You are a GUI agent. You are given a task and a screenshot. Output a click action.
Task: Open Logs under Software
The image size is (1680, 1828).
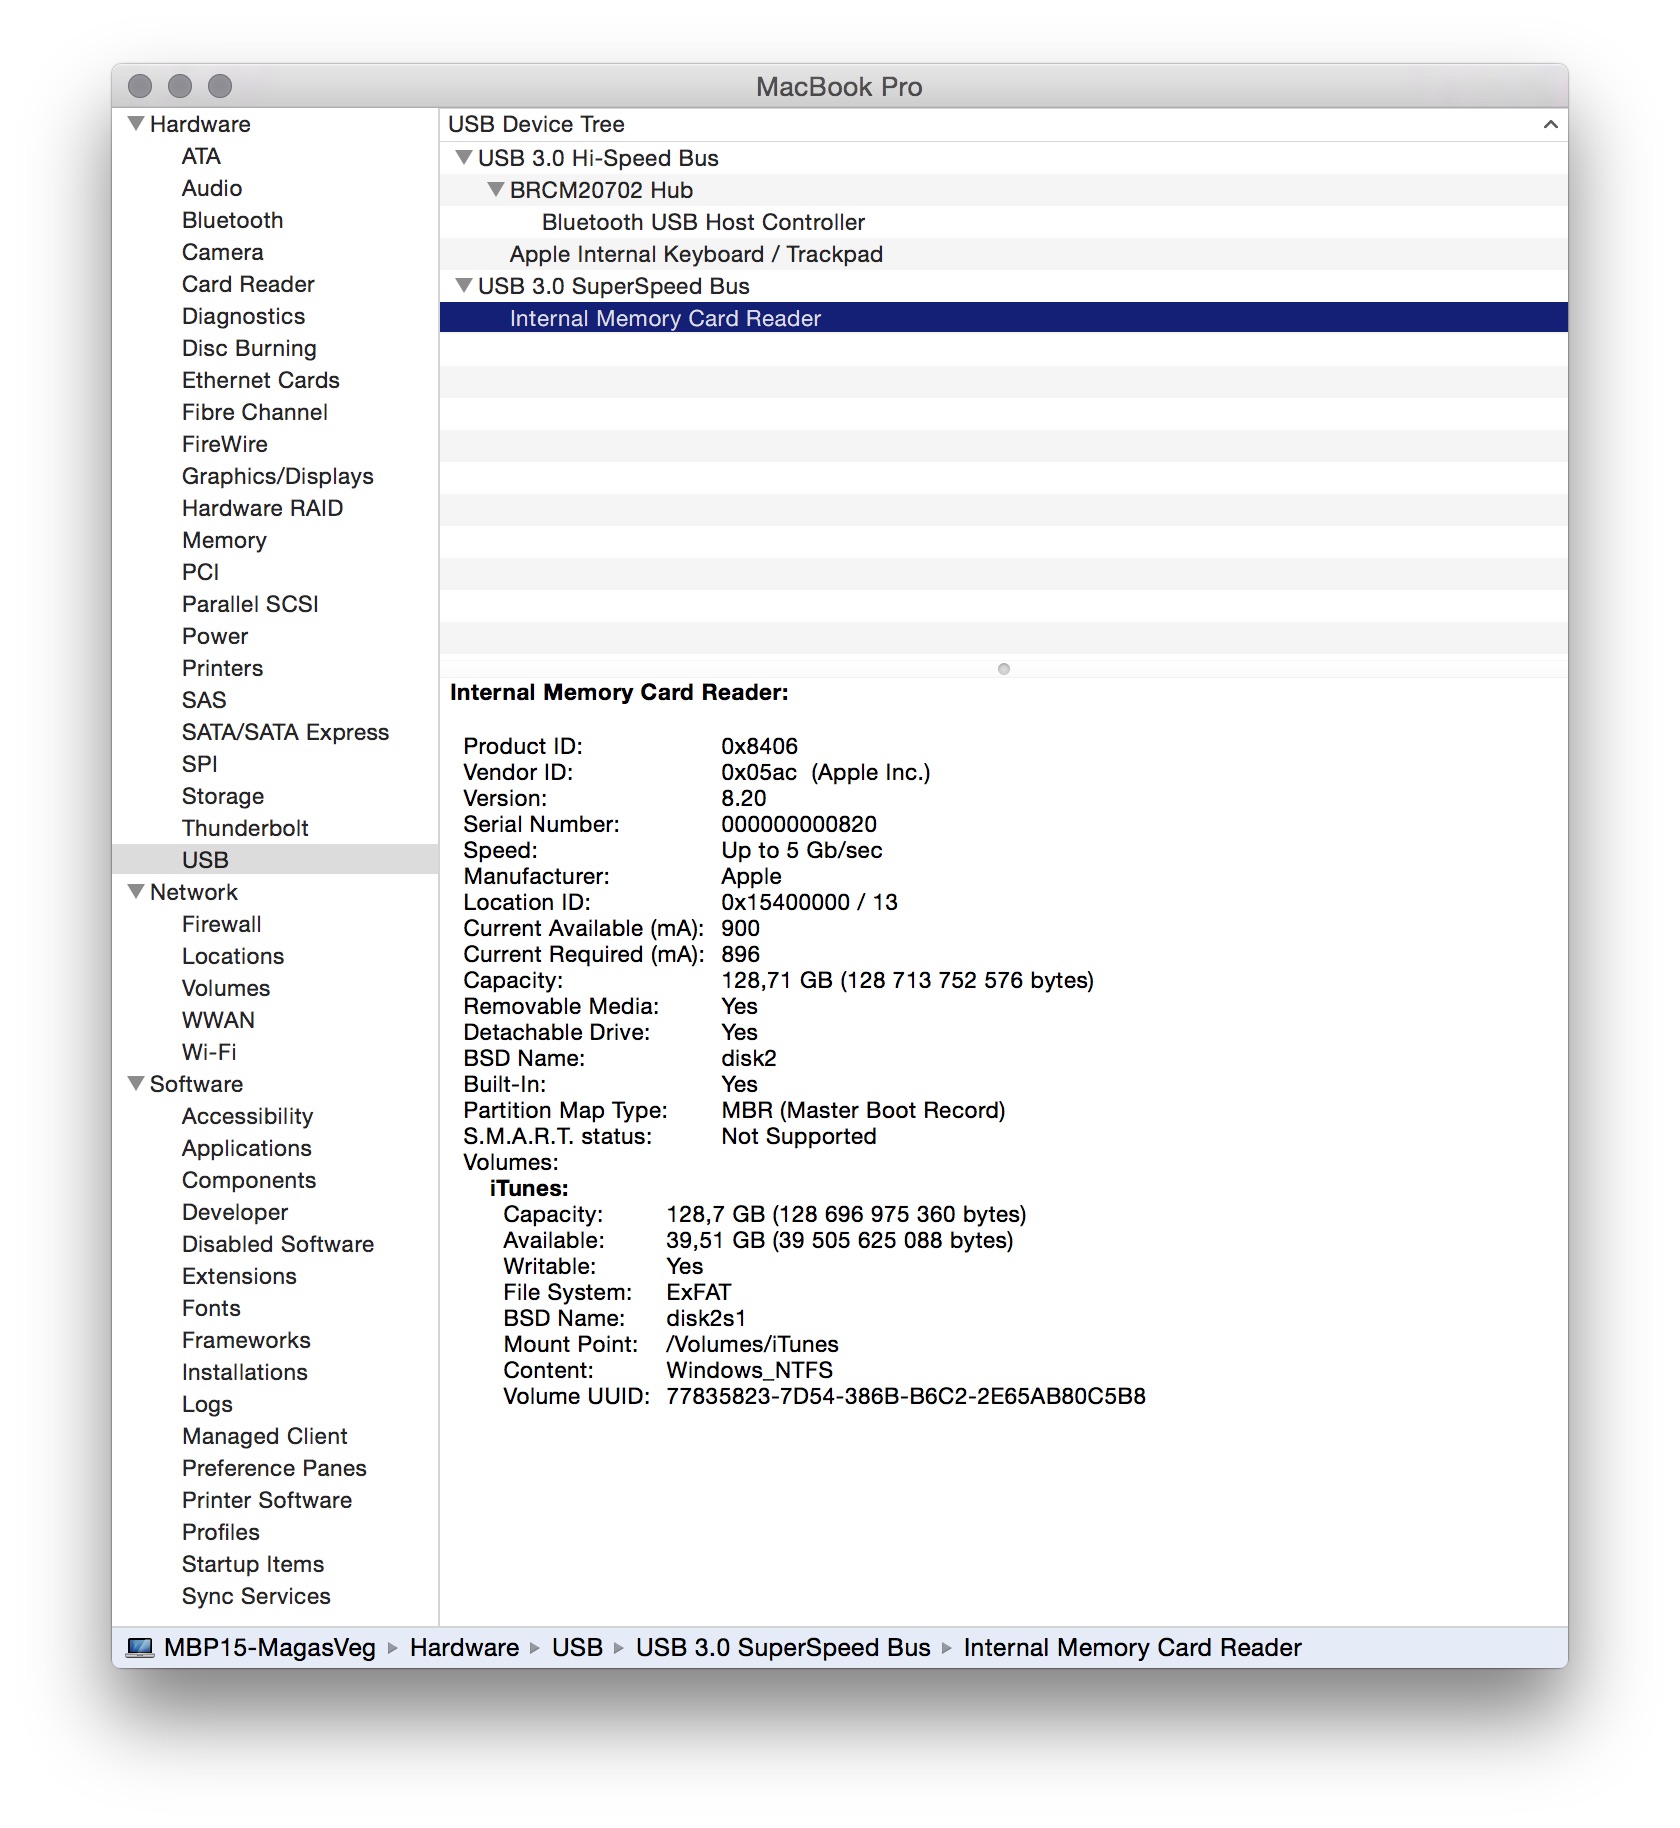coord(207,1404)
